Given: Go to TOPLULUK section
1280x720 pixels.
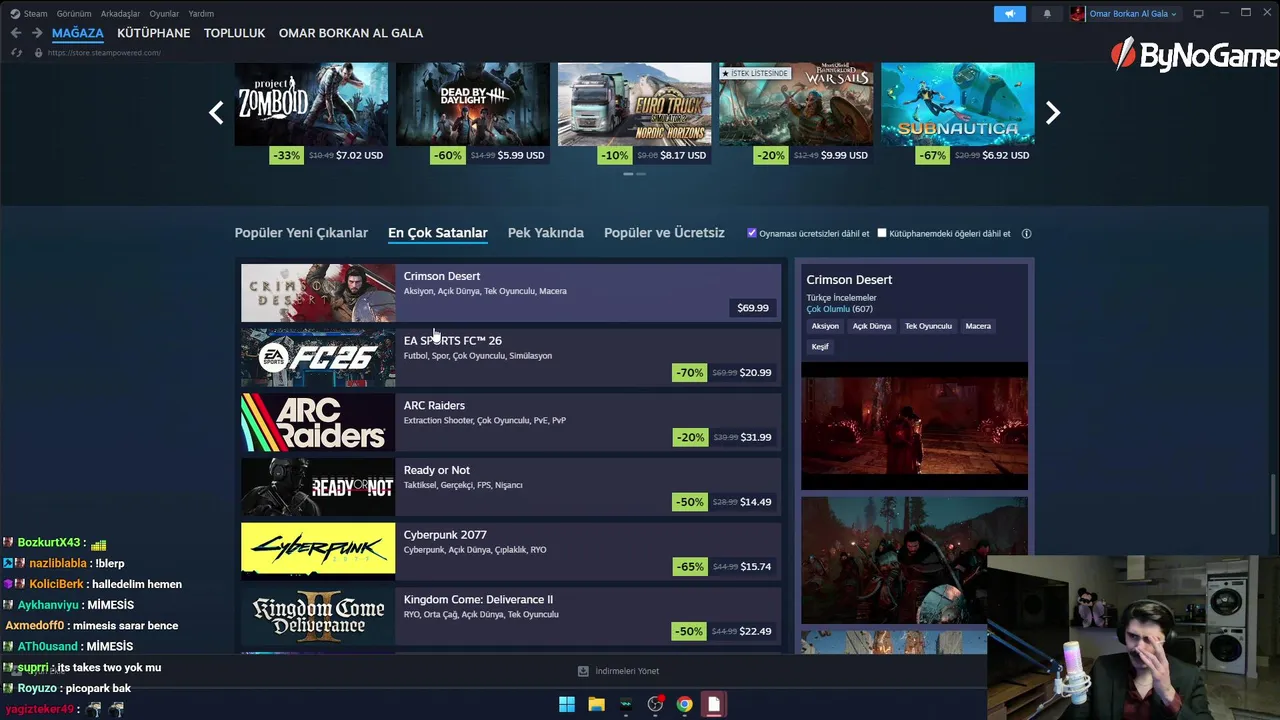Looking at the screenshot, I should click(234, 33).
